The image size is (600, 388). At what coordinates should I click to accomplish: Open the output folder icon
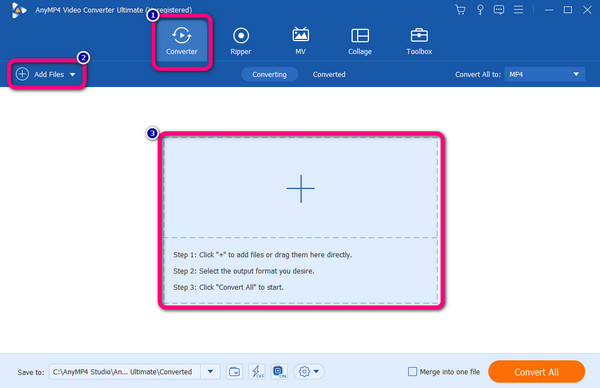(x=234, y=372)
